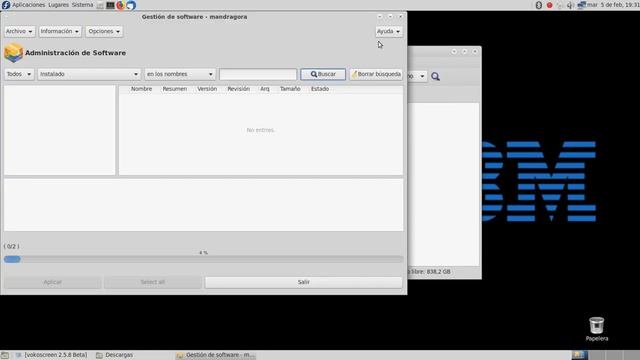Click the Bluetooth tray icon

pos(539,5)
